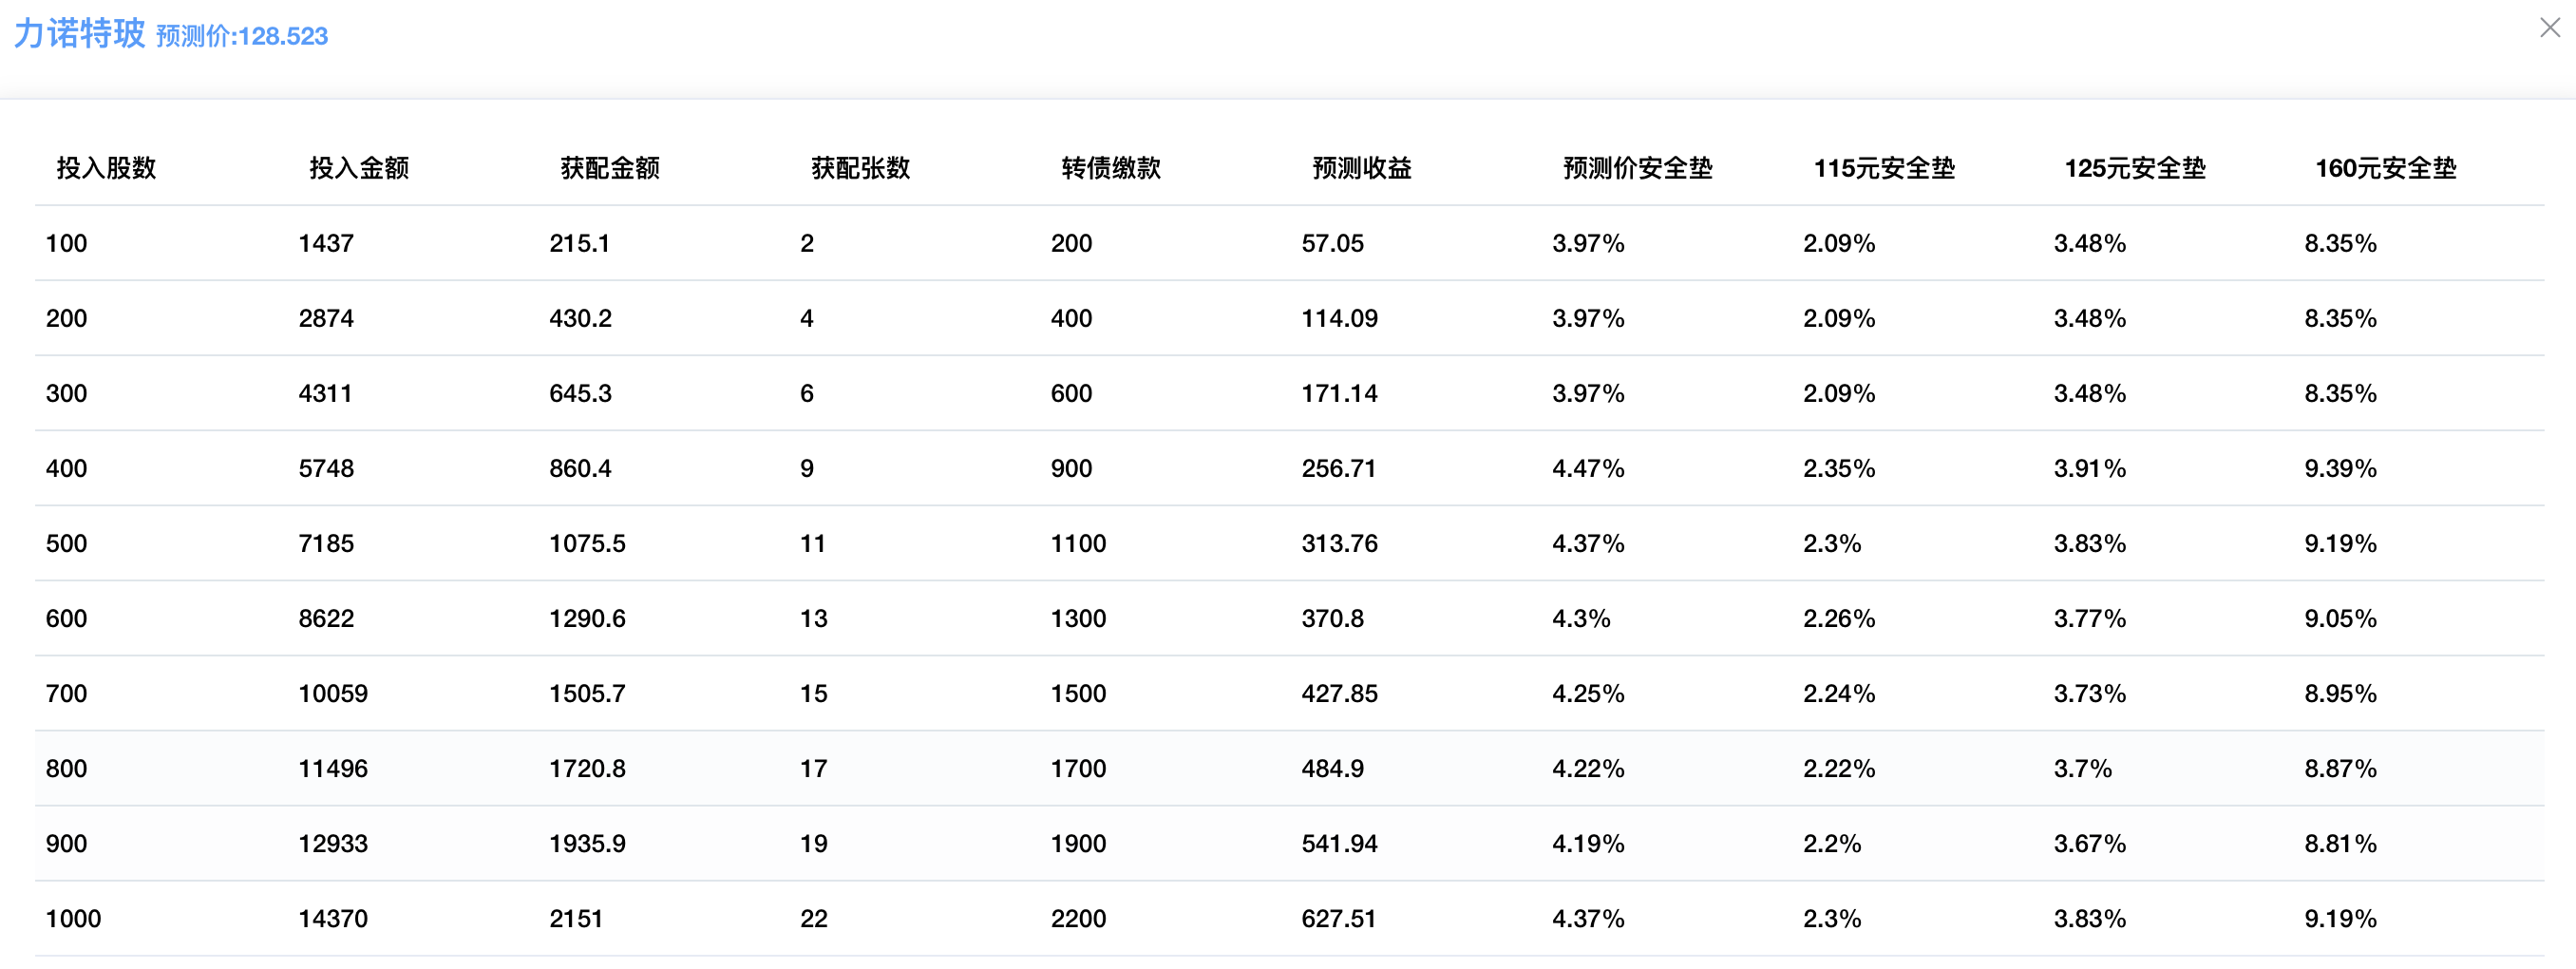Click the 力诺特玻 title link
Screen dimensions: 2576x969
pyautogui.click(x=79, y=33)
